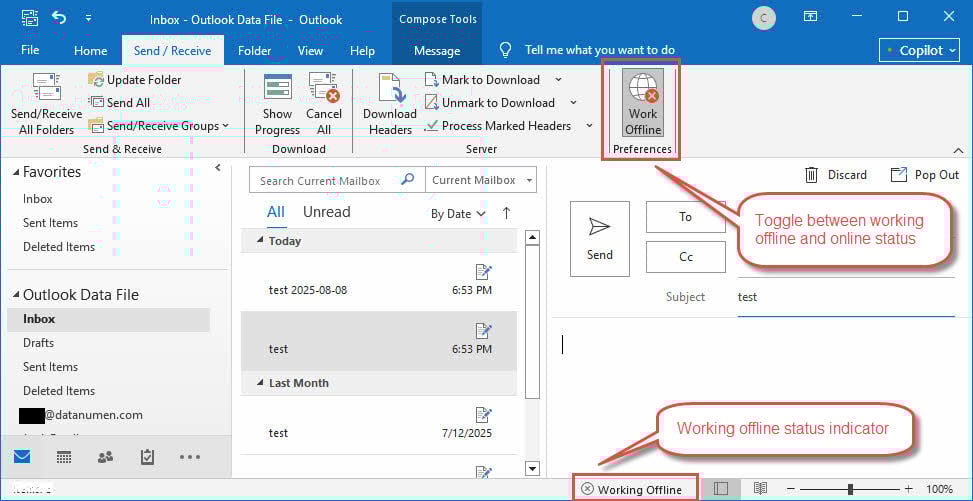Select Drafts folder
Image resolution: width=973 pixels, height=501 pixels.
[38, 343]
